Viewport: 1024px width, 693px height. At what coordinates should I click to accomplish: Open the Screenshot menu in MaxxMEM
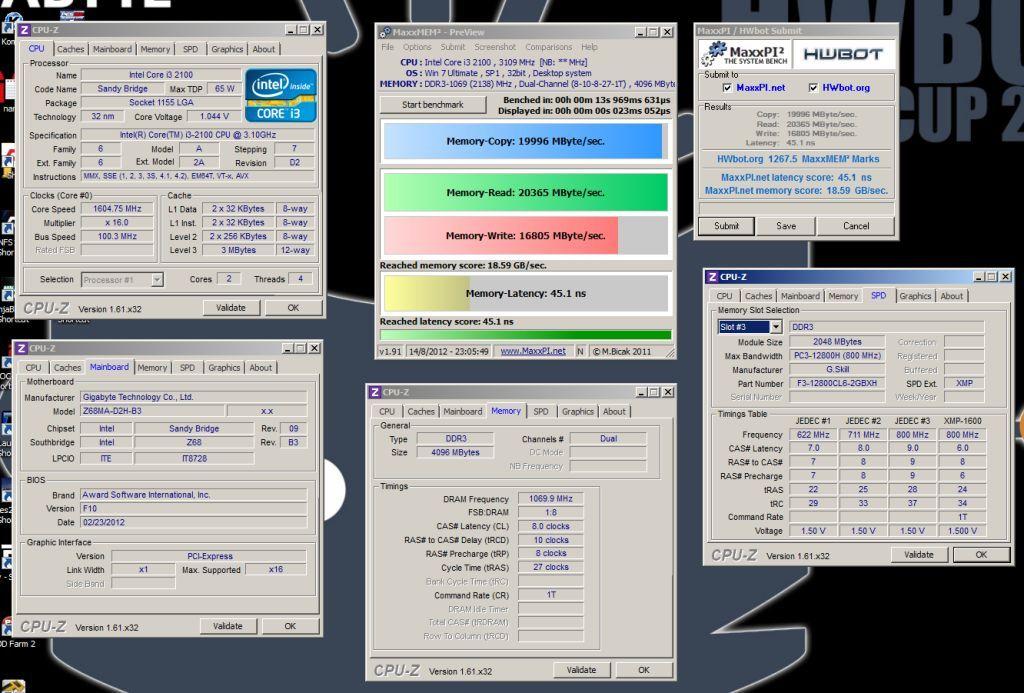tap(495, 47)
